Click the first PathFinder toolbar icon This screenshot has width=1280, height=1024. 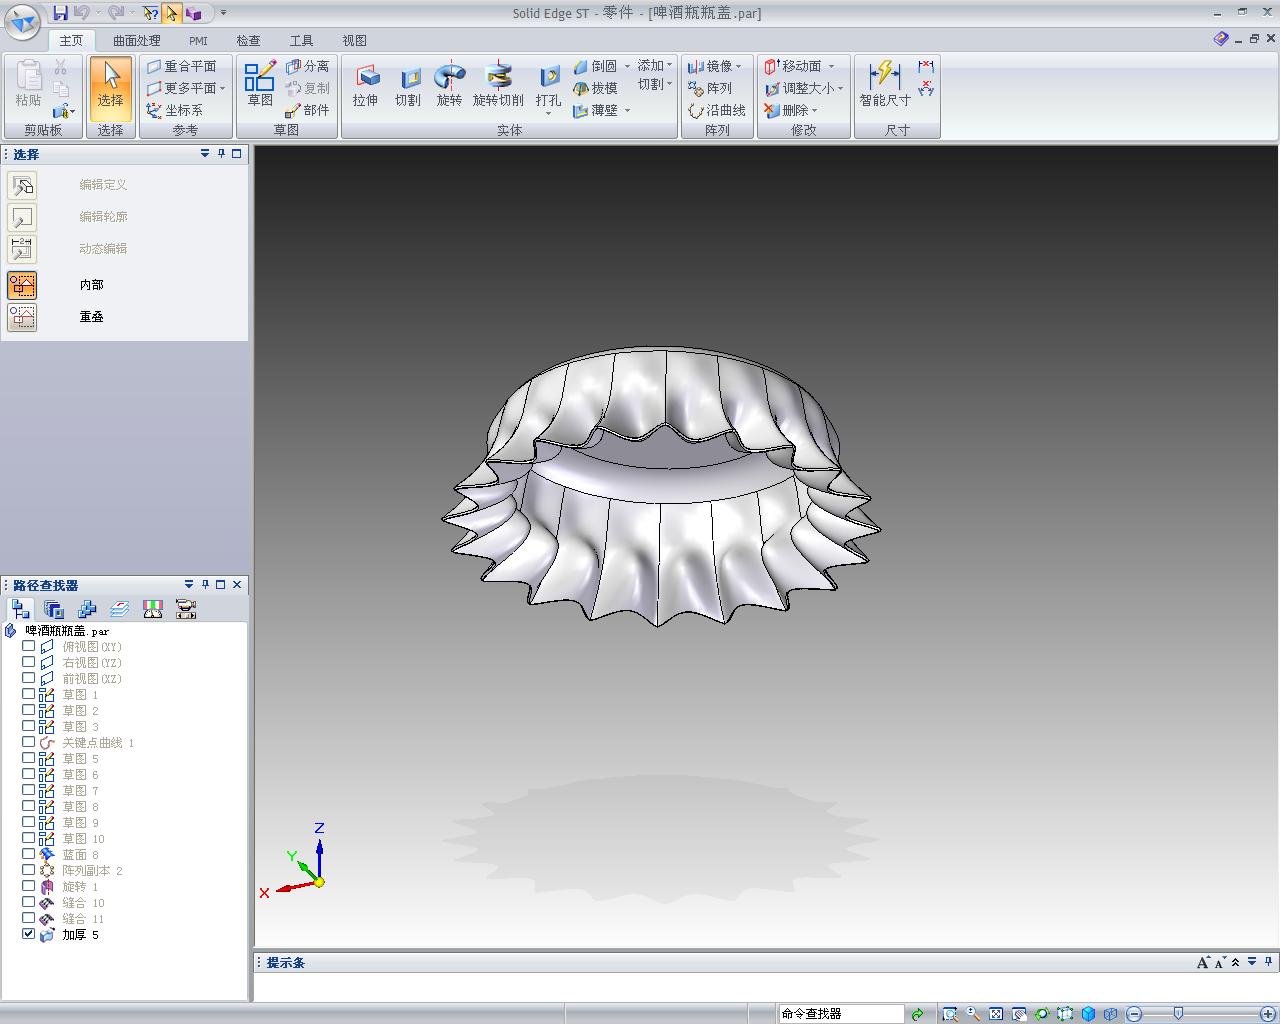click(20, 609)
